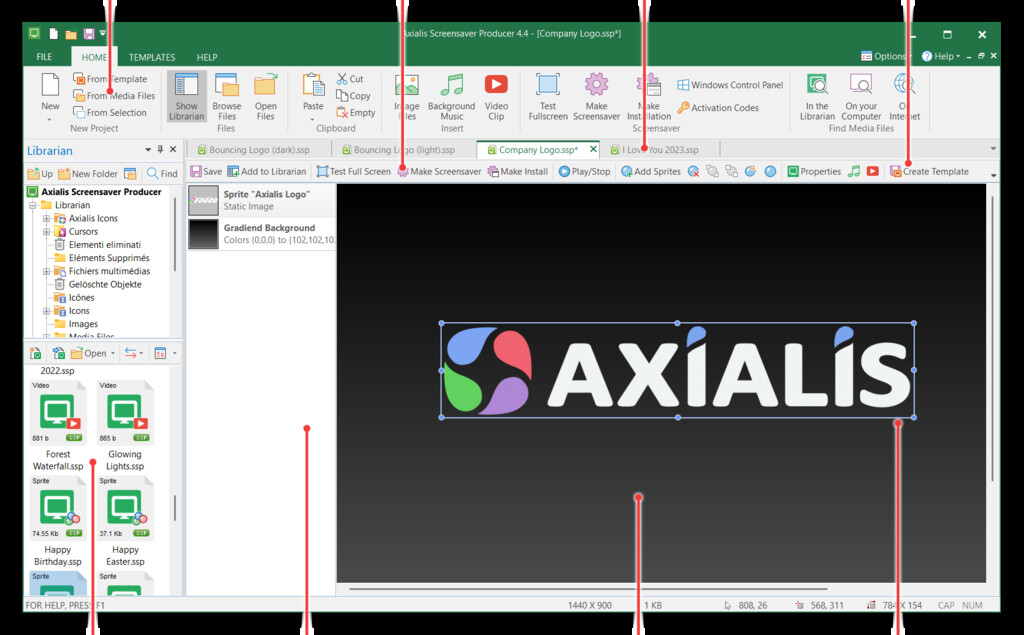Screen dimensions: 1024x635
Task: Click the Activation Codes key icon
Action: [684, 108]
